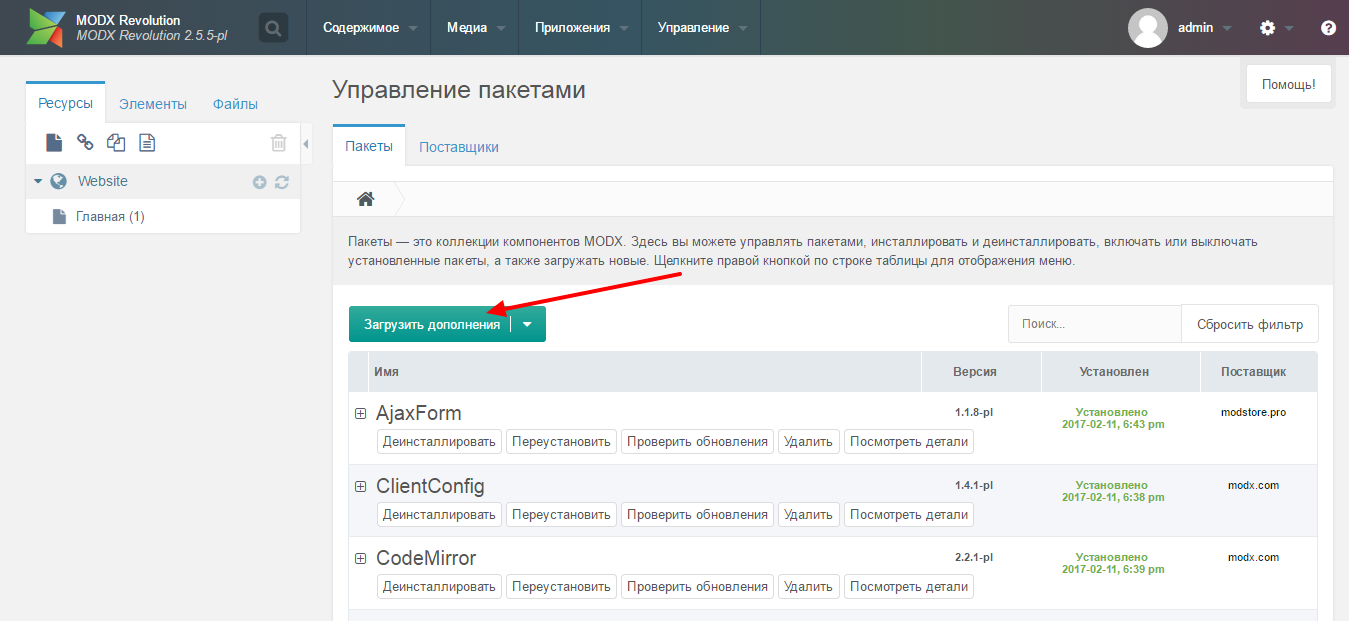The width and height of the screenshot is (1349, 621).
Task: Delete the CodeMirror package
Action: (x=808, y=586)
